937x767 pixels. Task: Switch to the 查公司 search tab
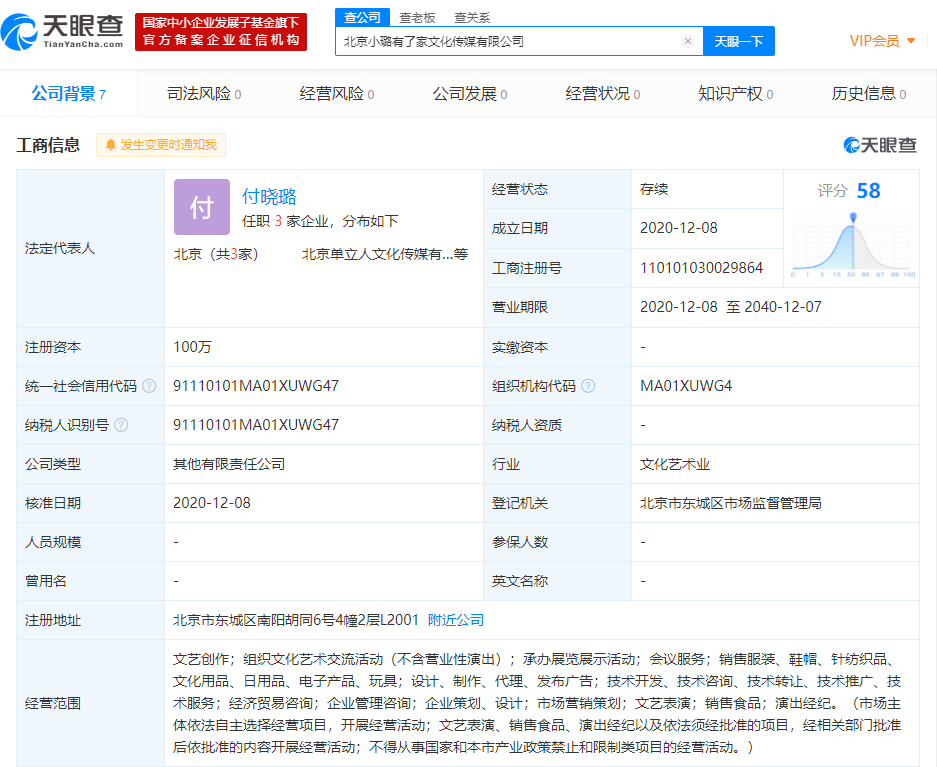[x=362, y=17]
